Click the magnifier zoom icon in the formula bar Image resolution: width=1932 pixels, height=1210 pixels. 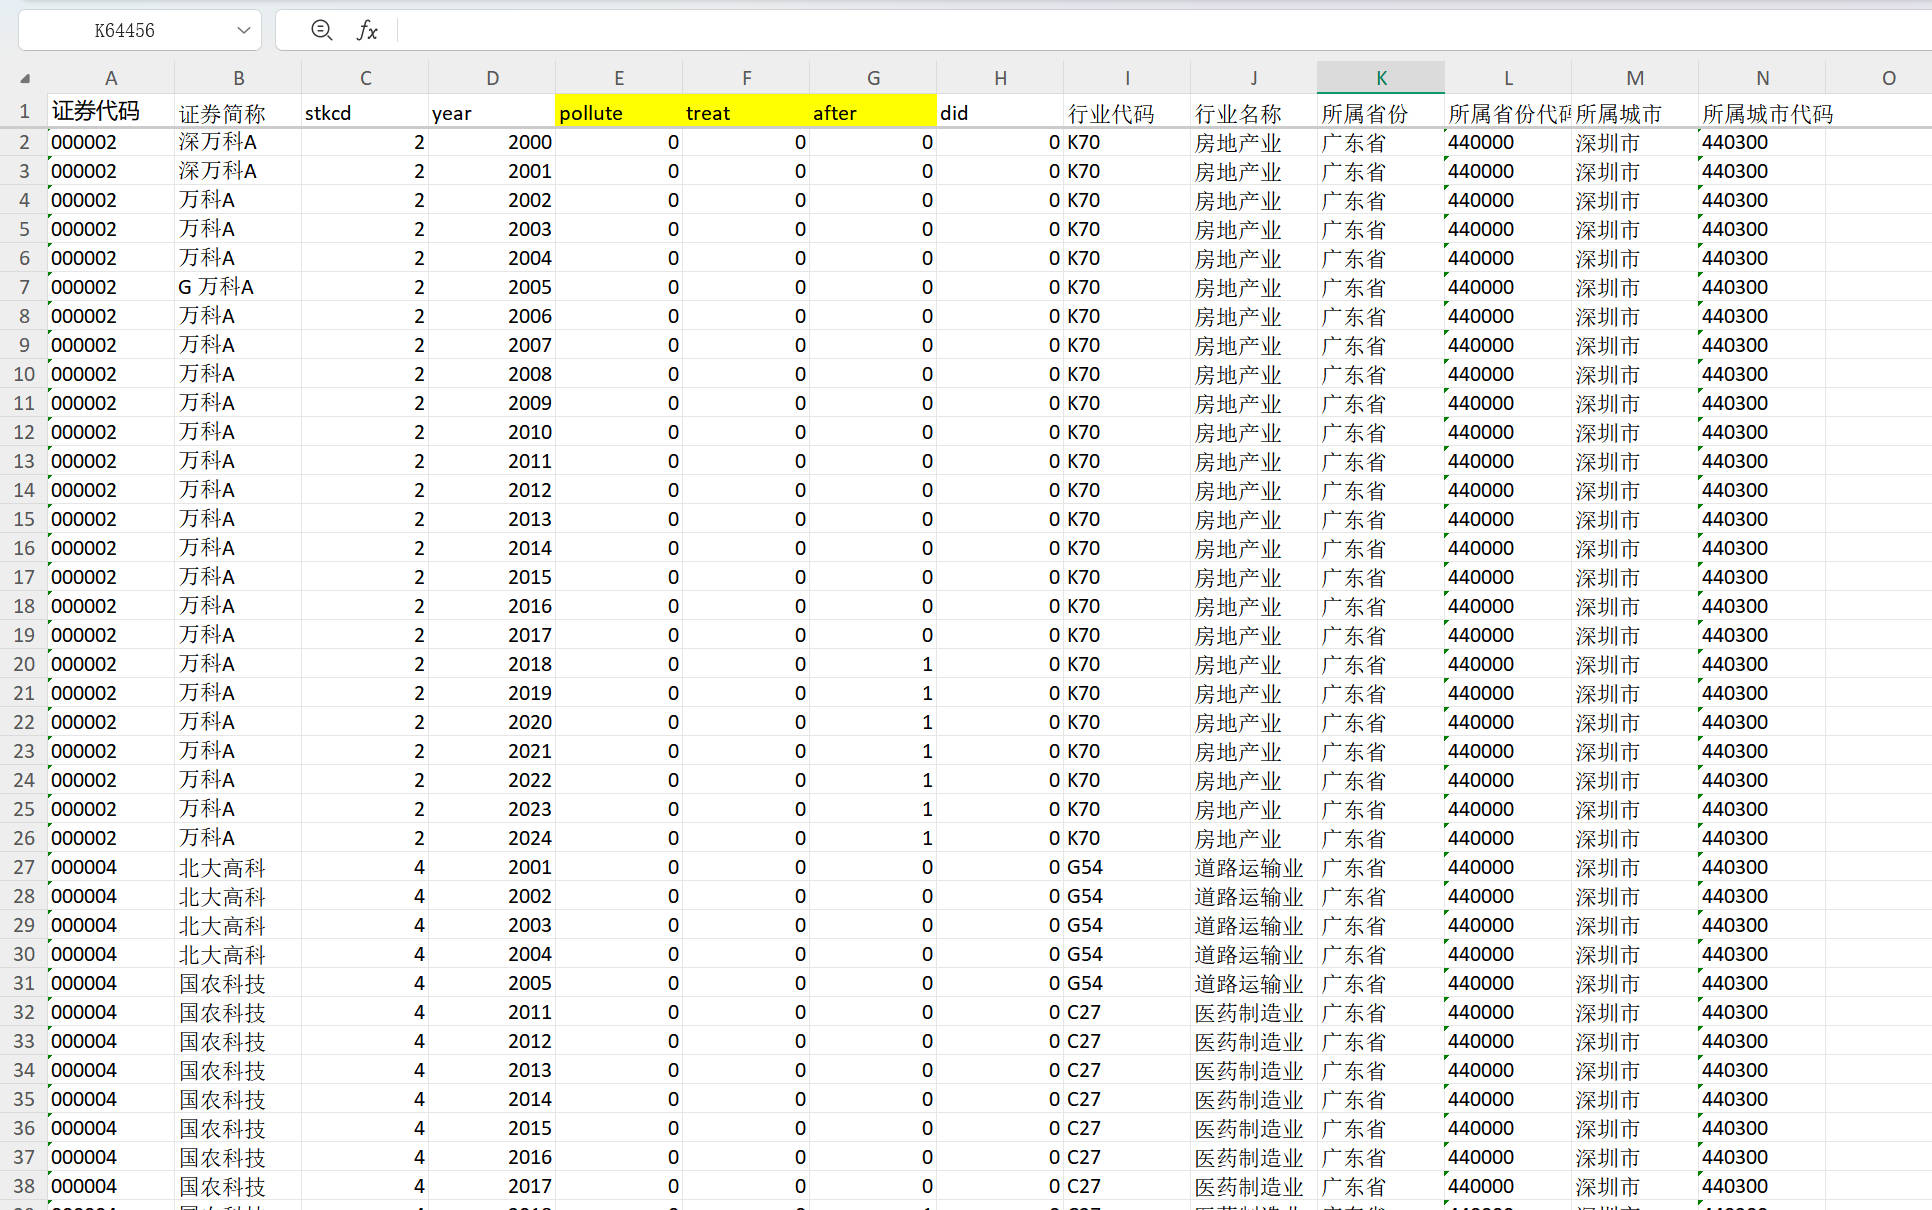click(x=321, y=30)
